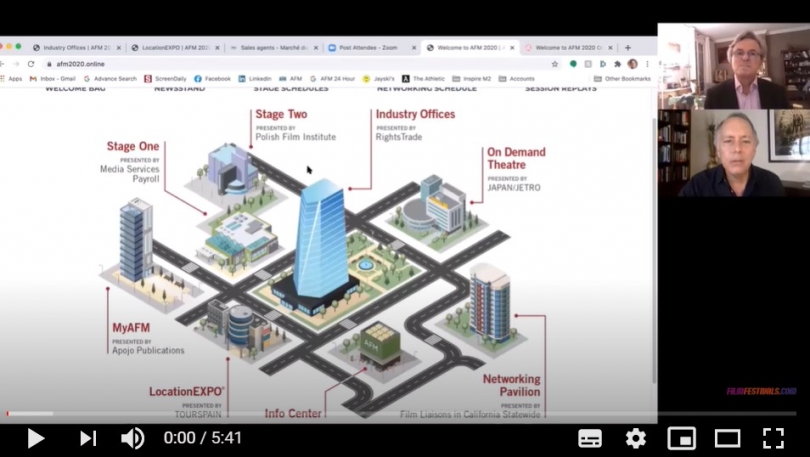Click the On Demand Theatre label

pyautogui.click(x=516, y=158)
